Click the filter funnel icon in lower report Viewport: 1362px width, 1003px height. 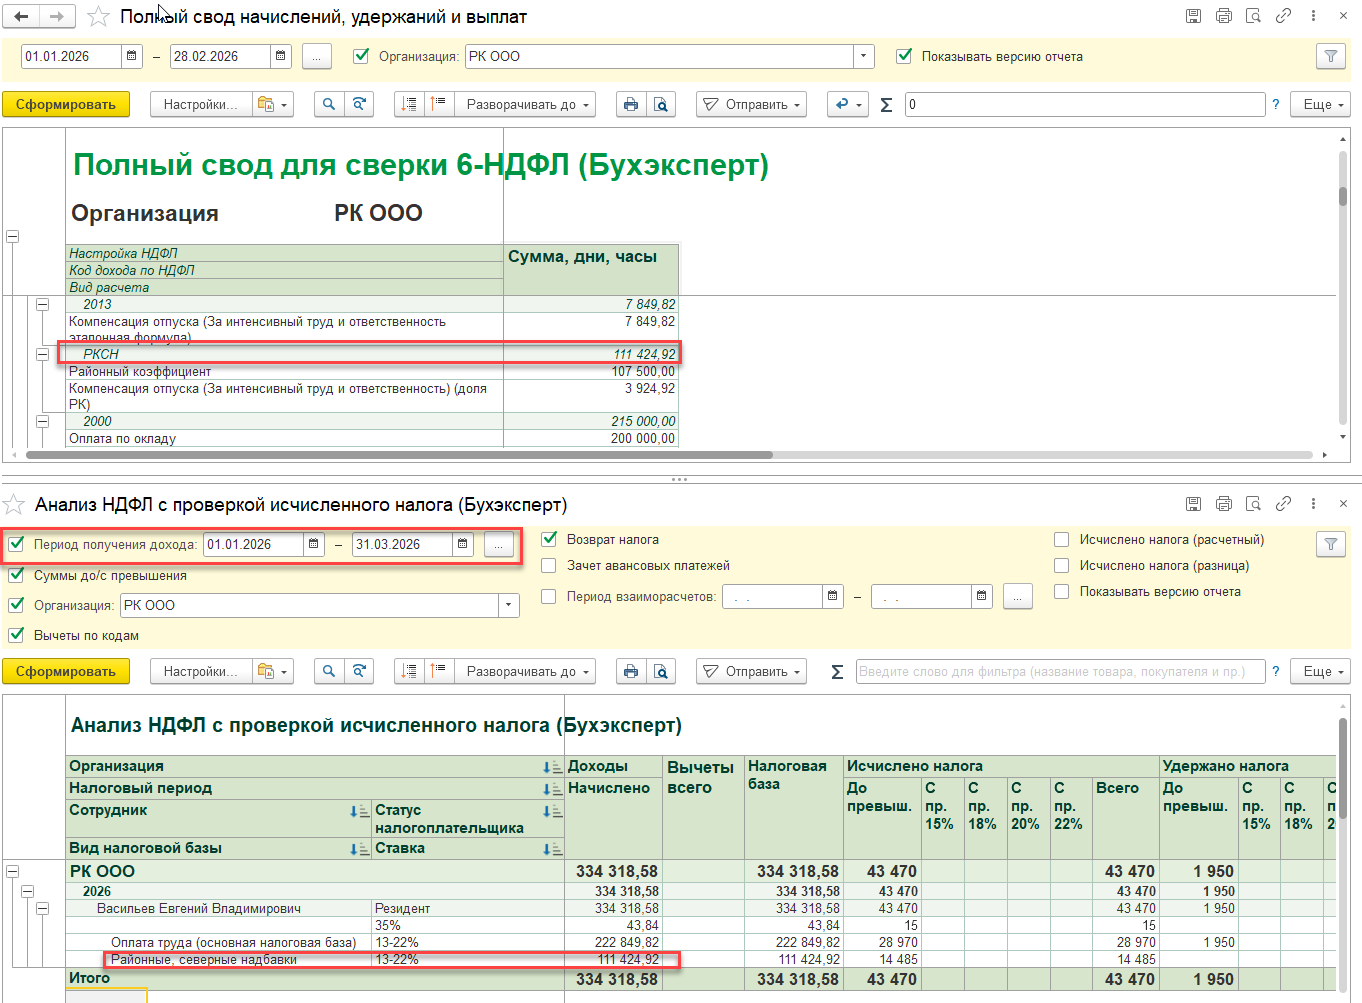pyautogui.click(x=1330, y=544)
